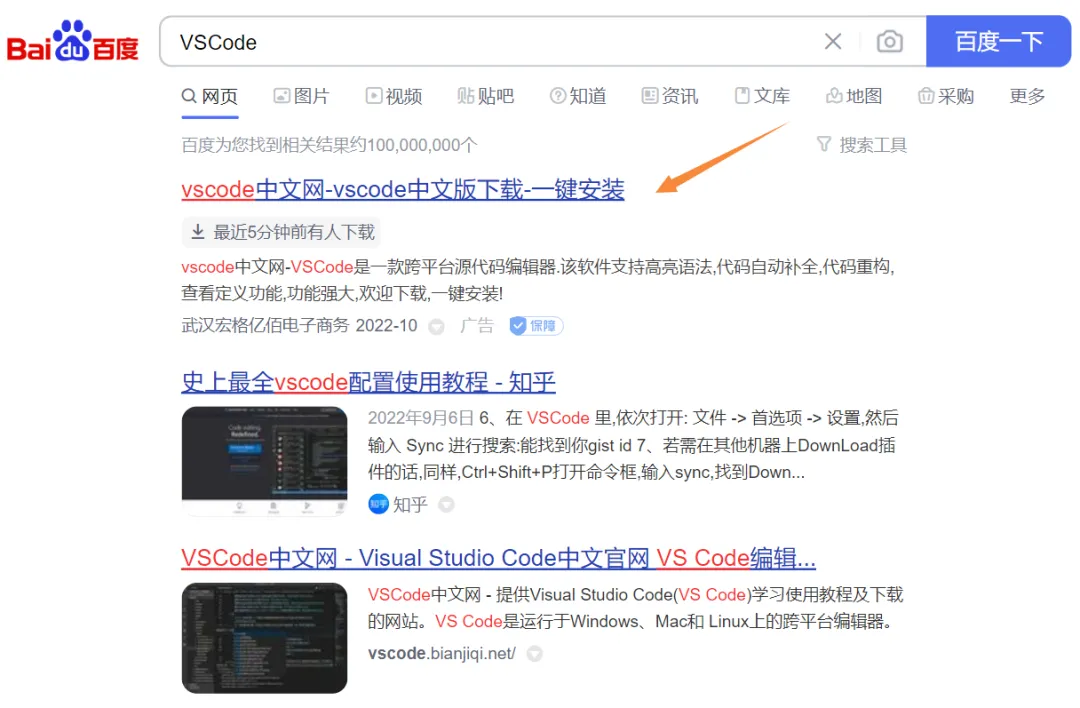Open the vscode中文网 一键安装 result link
Viewport: 1080px width, 708px height.
[x=403, y=189]
